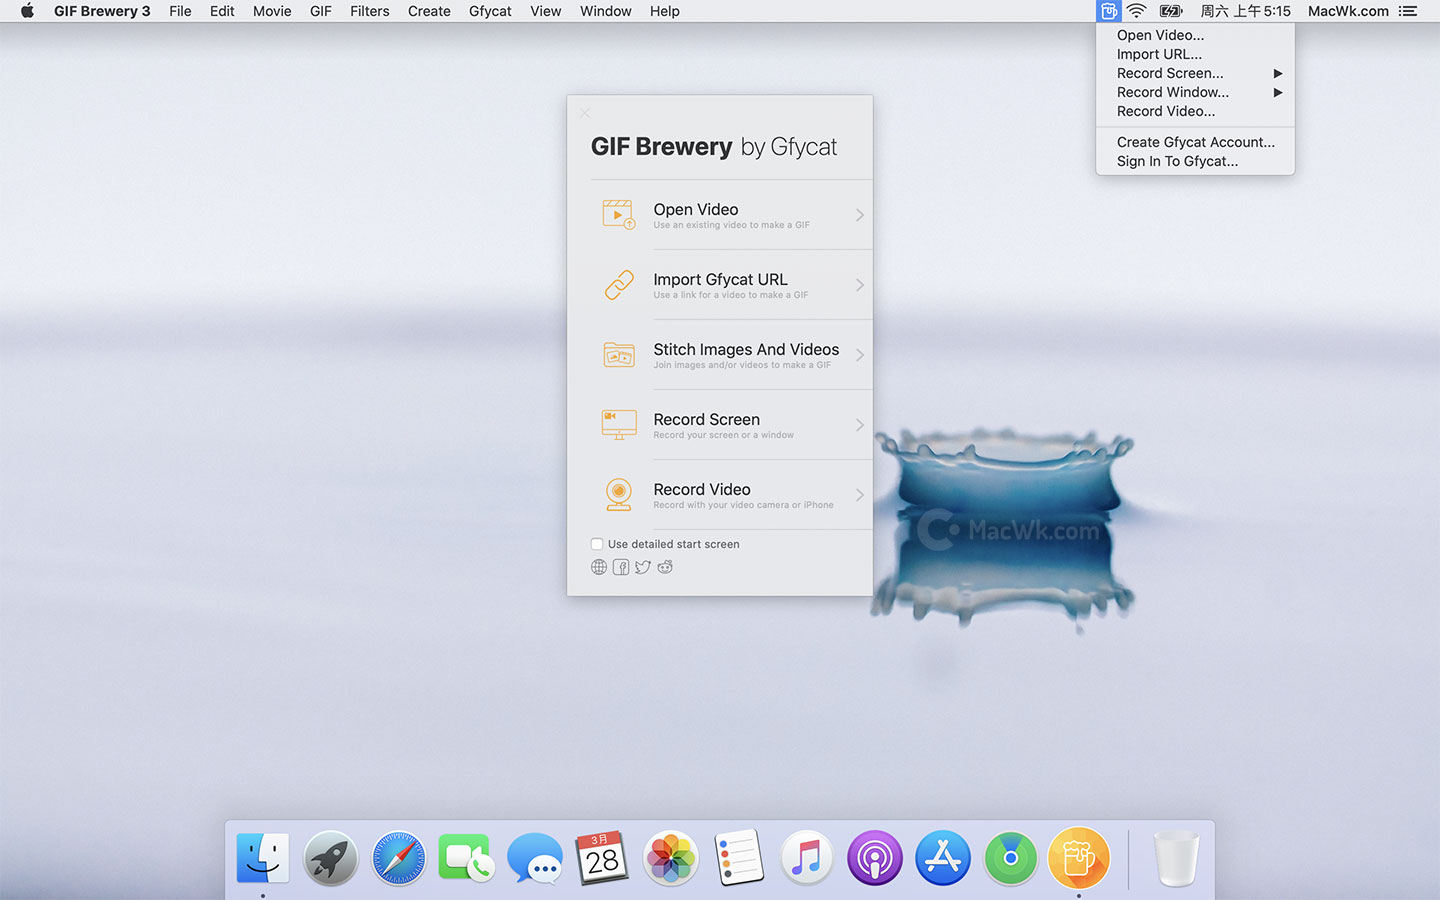Click the GIF Brewery menu bar status icon

point(1108,11)
